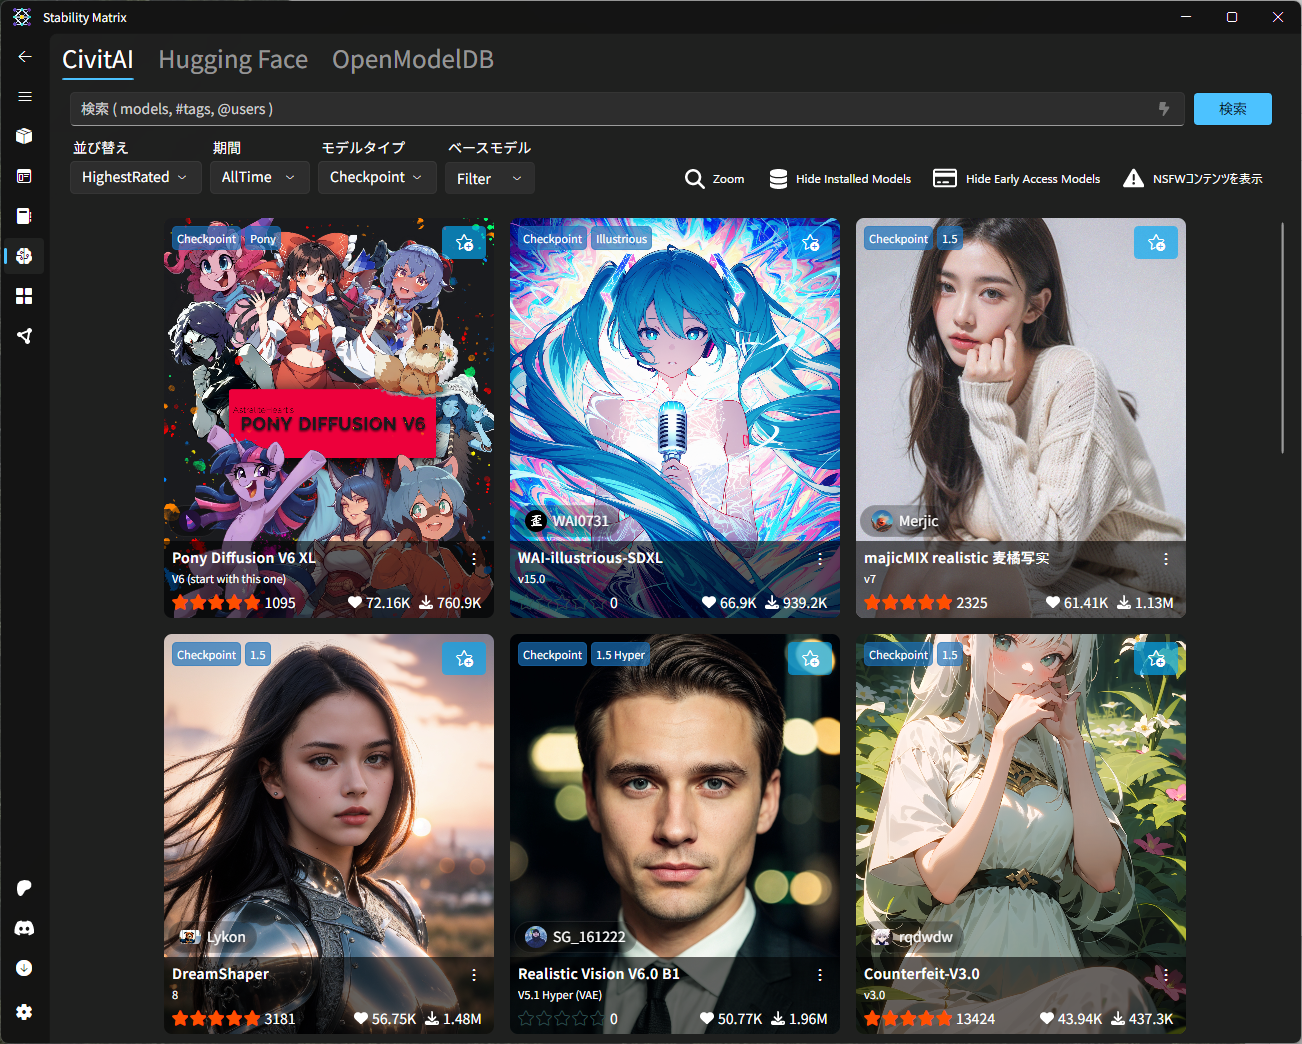Open the hamburger menu in the sidebar
The height and width of the screenshot is (1044, 1302).
(x=25, y=97)
